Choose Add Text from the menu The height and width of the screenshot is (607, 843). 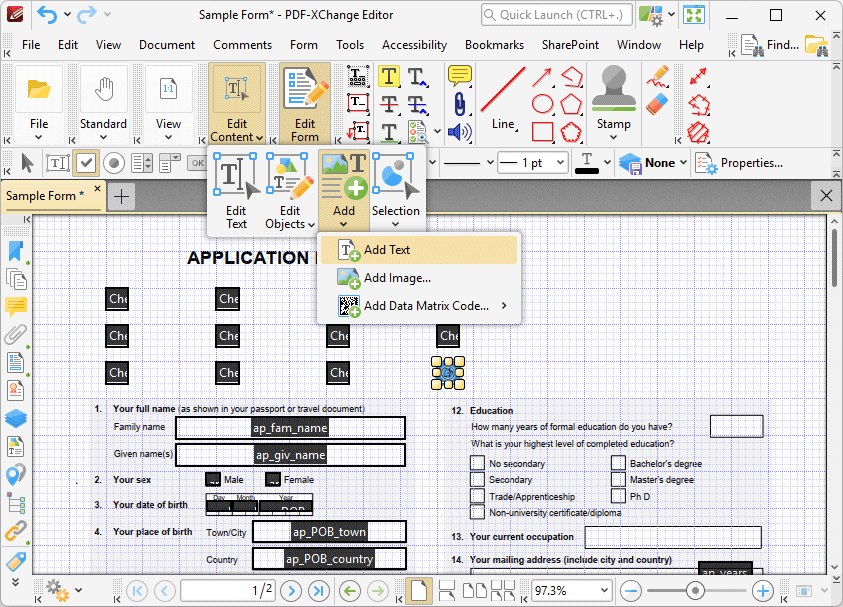pyautogui.click(x=419, y=250)
